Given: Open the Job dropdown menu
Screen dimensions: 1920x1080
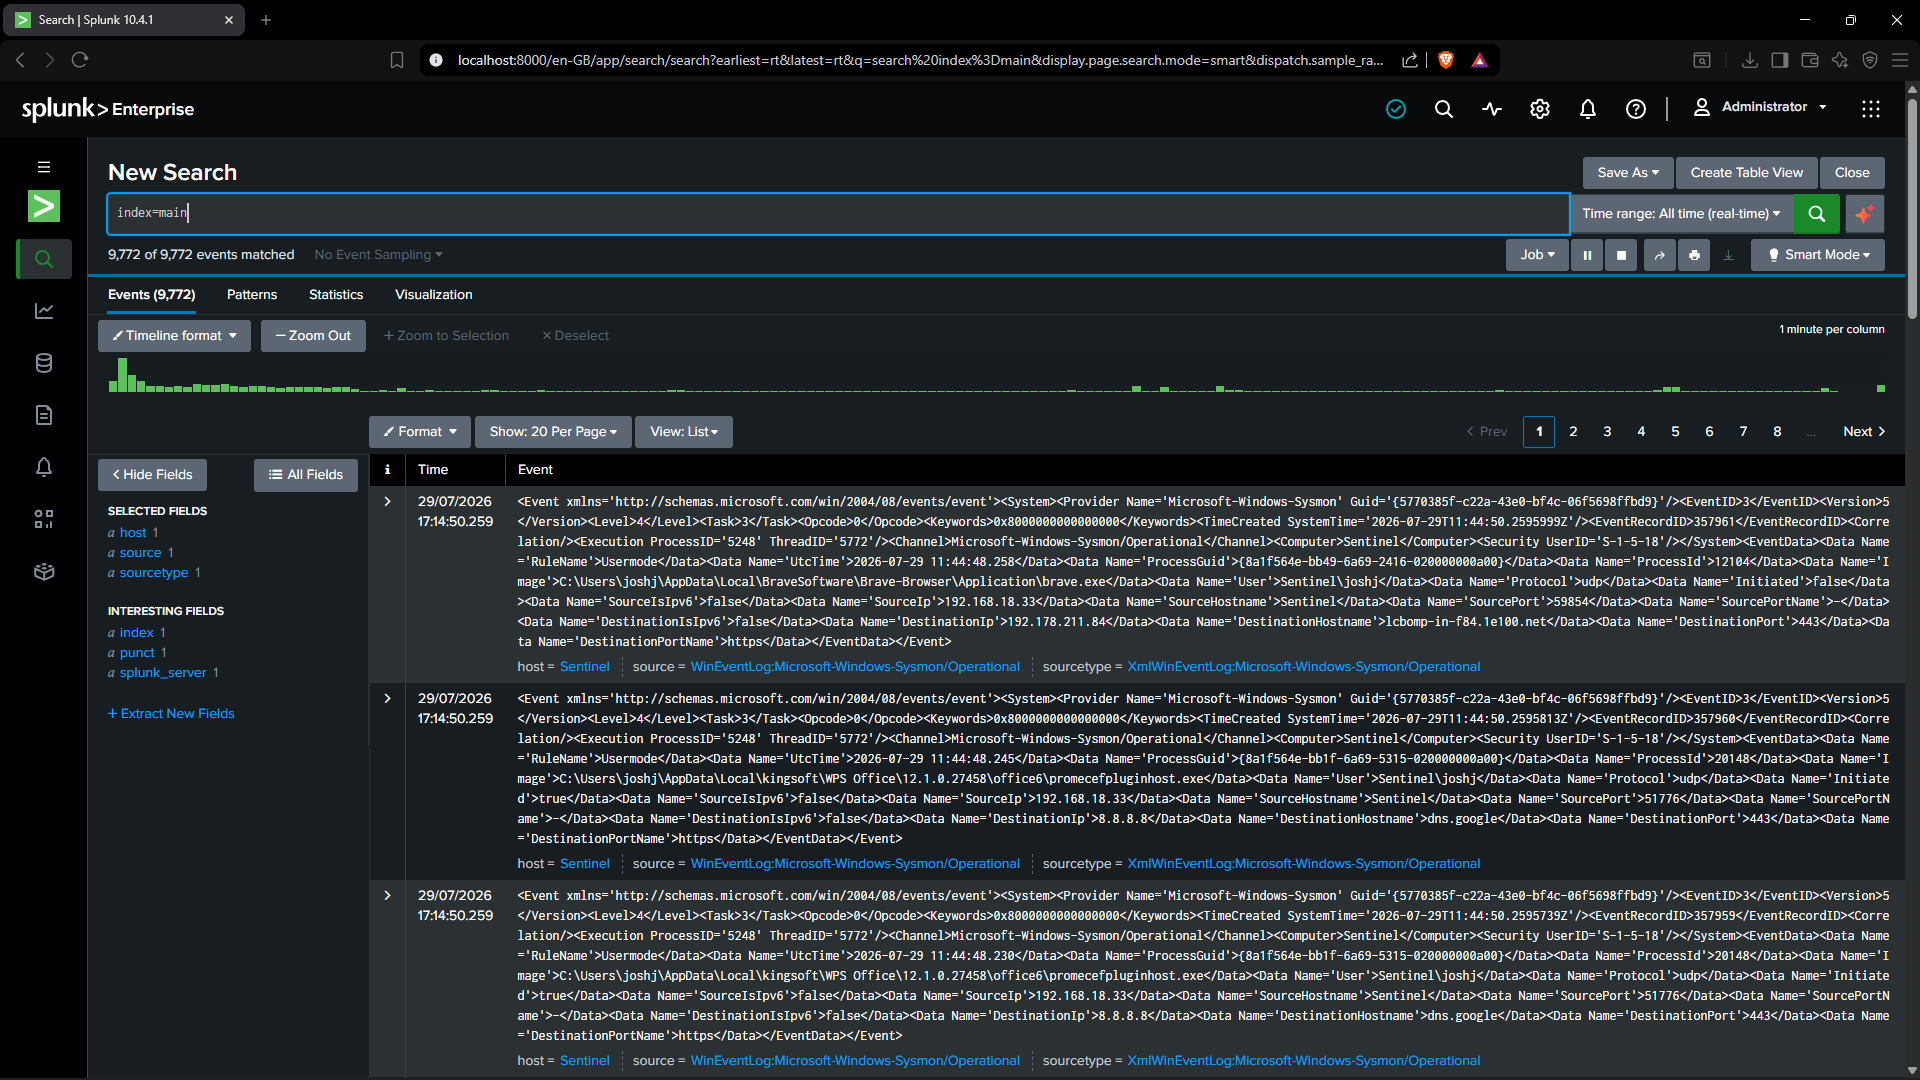Looking at the screenshot, I should click(1537, 255).
